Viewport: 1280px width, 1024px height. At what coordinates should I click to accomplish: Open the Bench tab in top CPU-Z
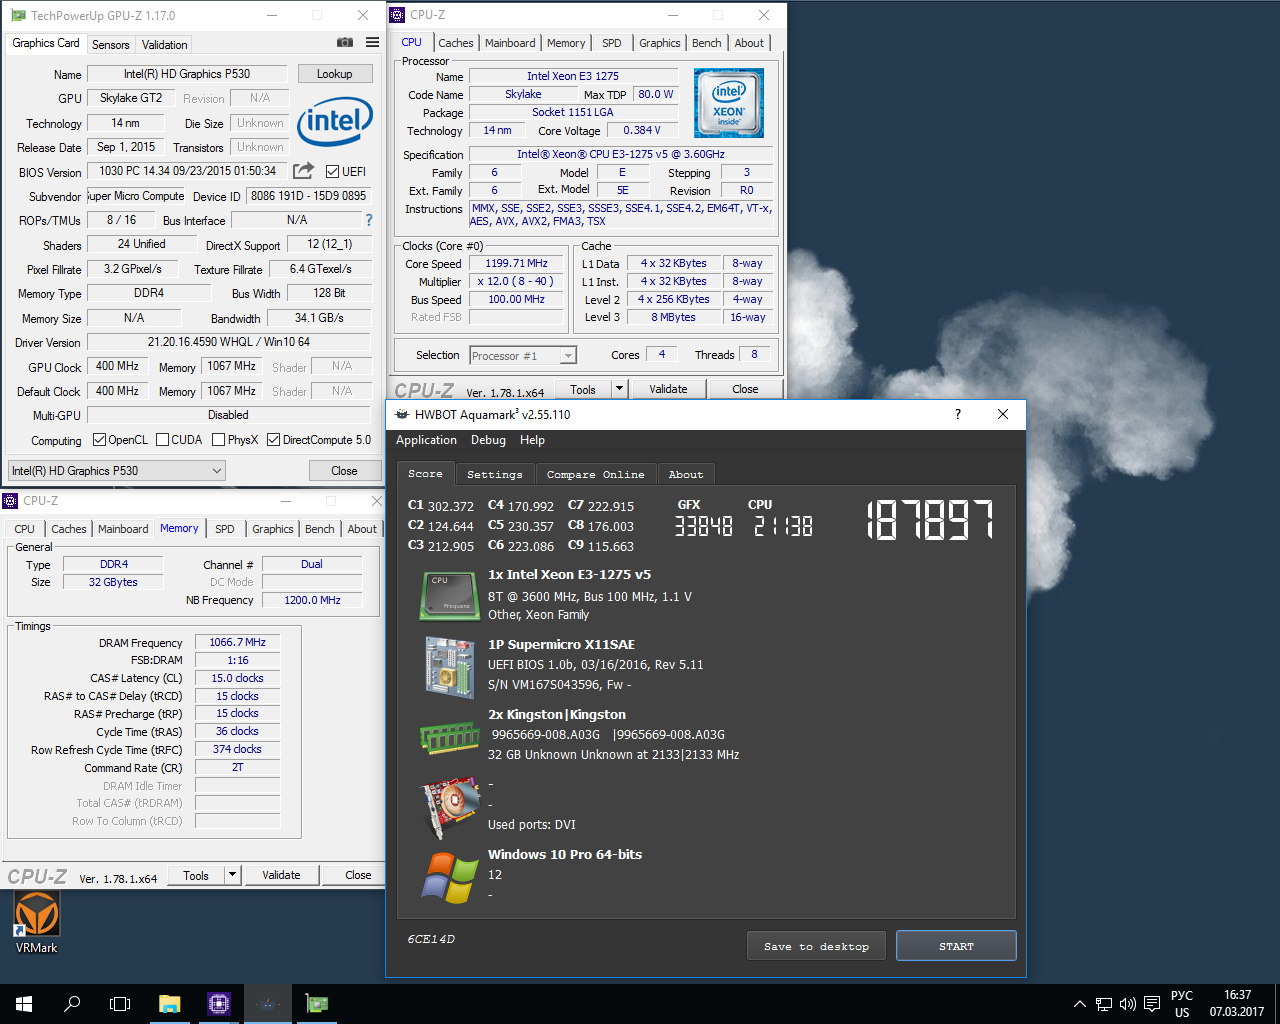[x=706, y=43]
